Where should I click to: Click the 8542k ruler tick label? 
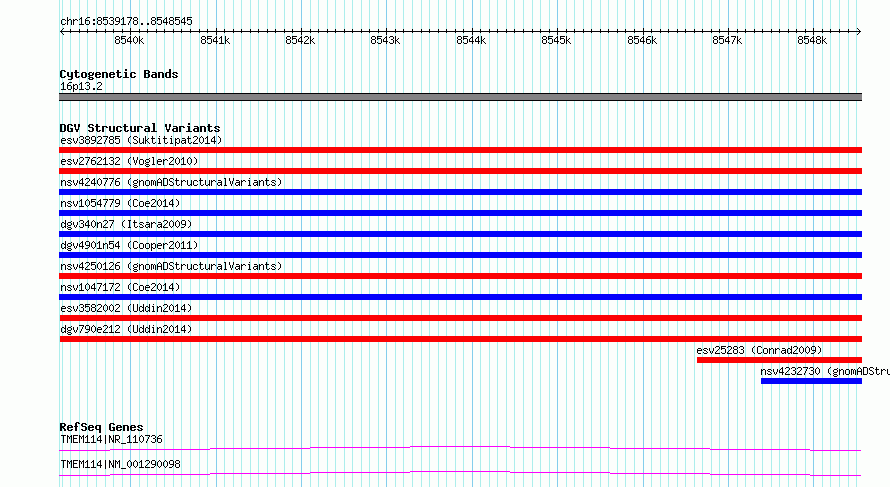300,40
